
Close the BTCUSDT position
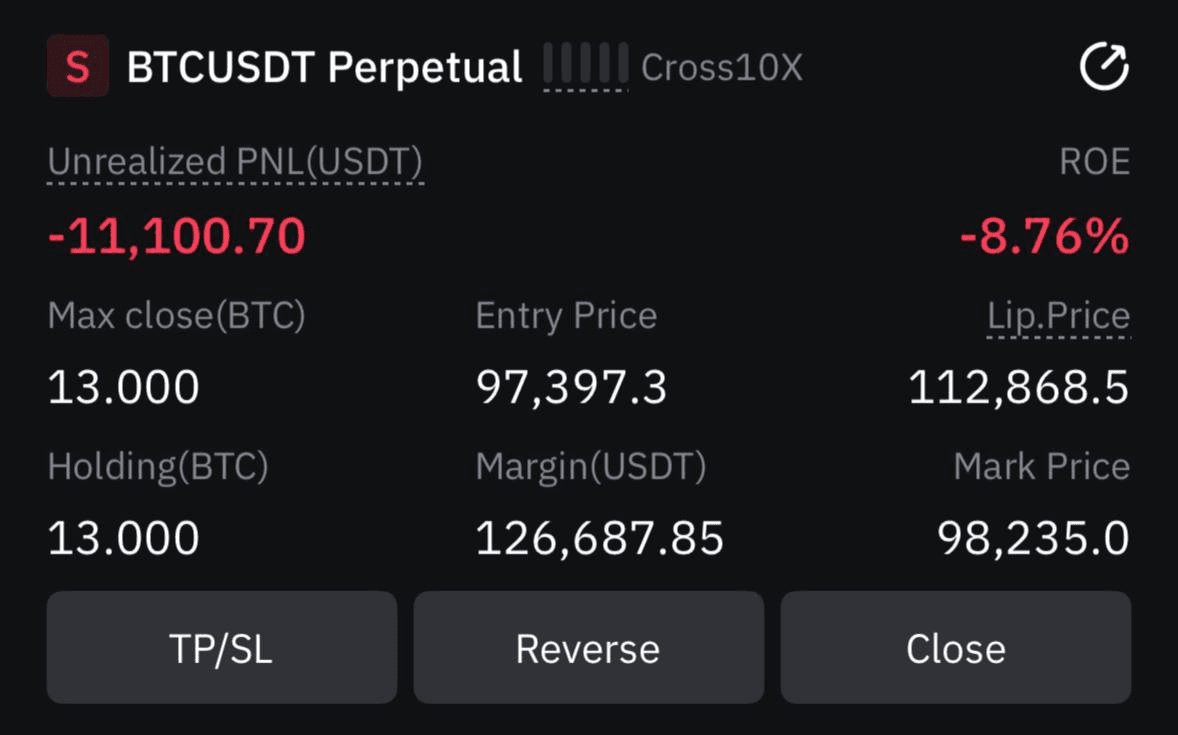point(956,648)
